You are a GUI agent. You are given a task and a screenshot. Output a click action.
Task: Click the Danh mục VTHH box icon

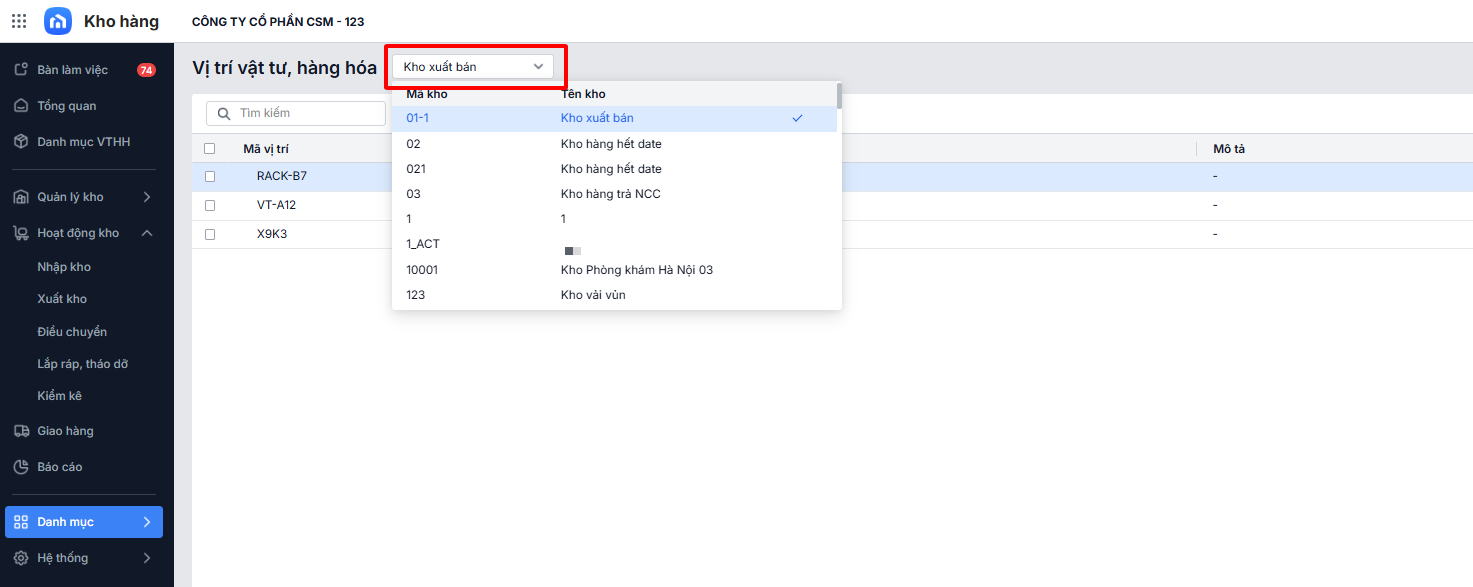pos(20,142)
